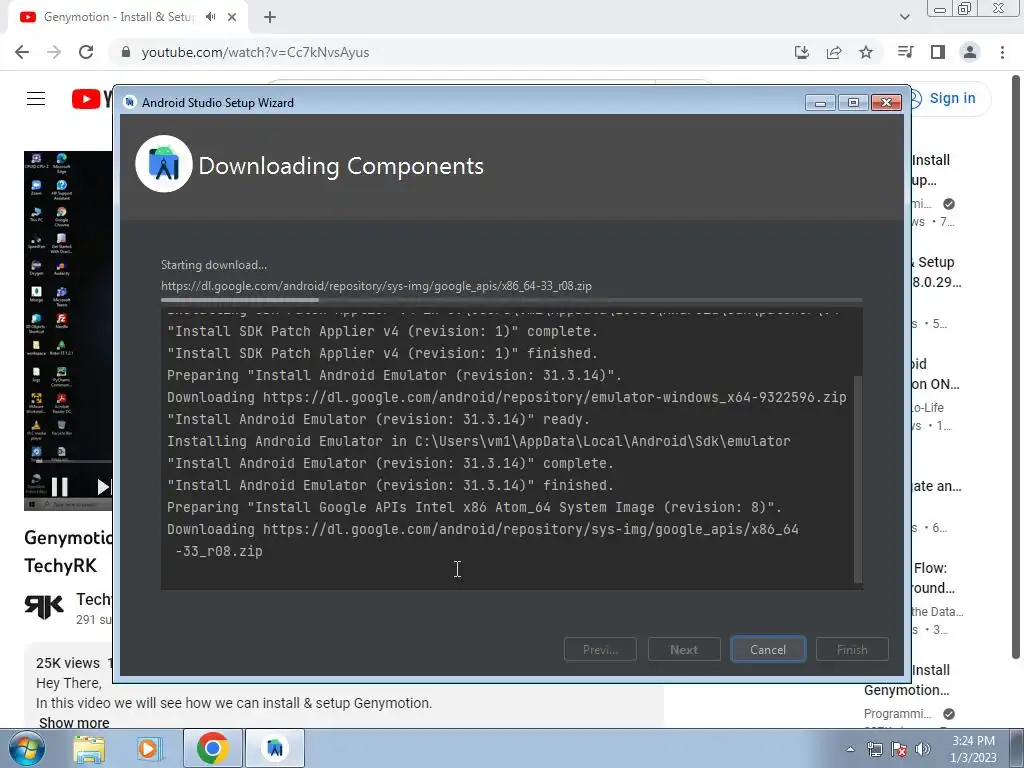
Task: Click the emulator-windows_x64 download log line
Action: (506, 397)
